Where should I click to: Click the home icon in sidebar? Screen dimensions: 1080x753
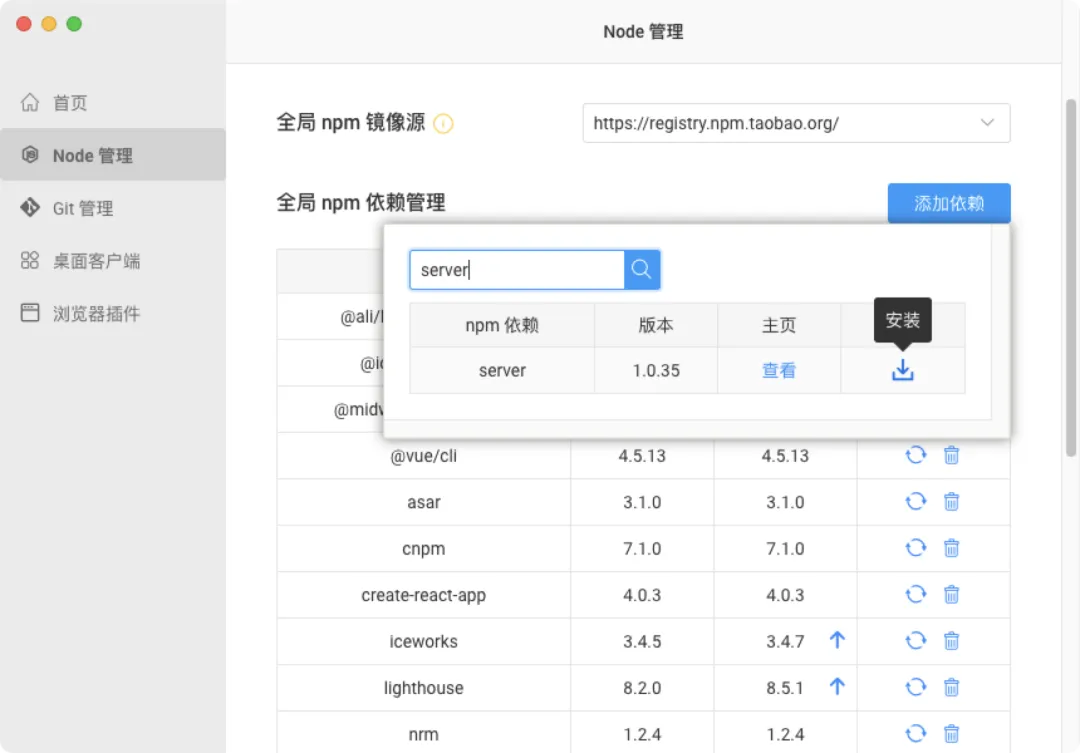(x=30, y=102)
